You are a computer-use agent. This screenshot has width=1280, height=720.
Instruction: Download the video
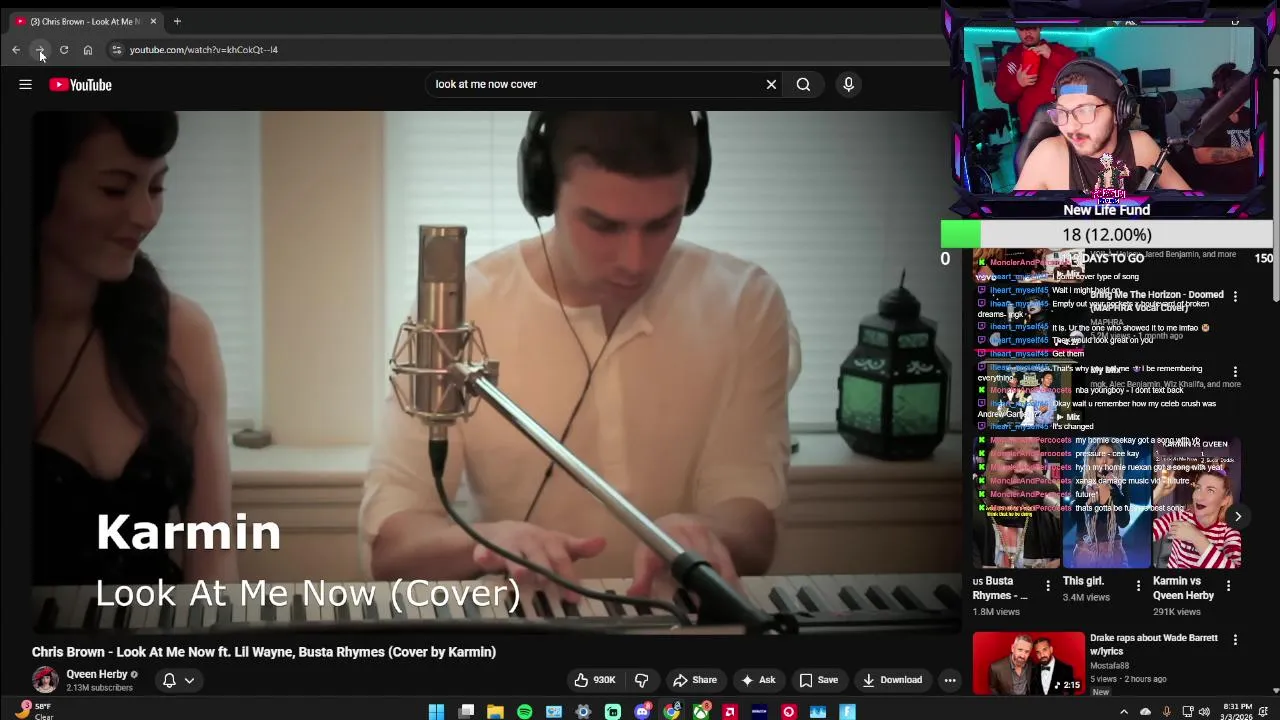click(x=892, y=680)
